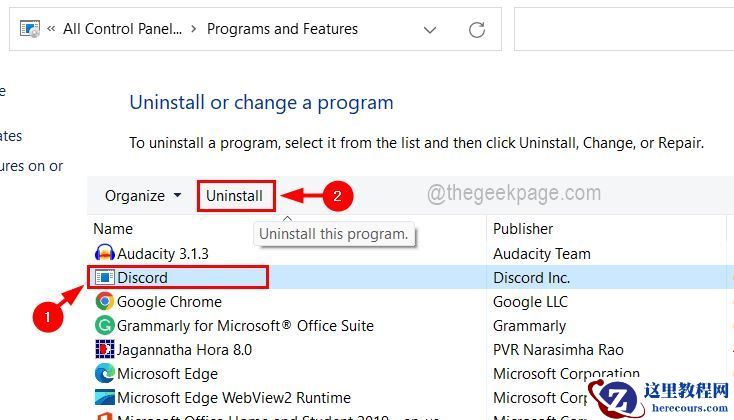Click the Programs and Features breadcrumb
The height and width of the screenshot is (420, 734).
[282, 29]
